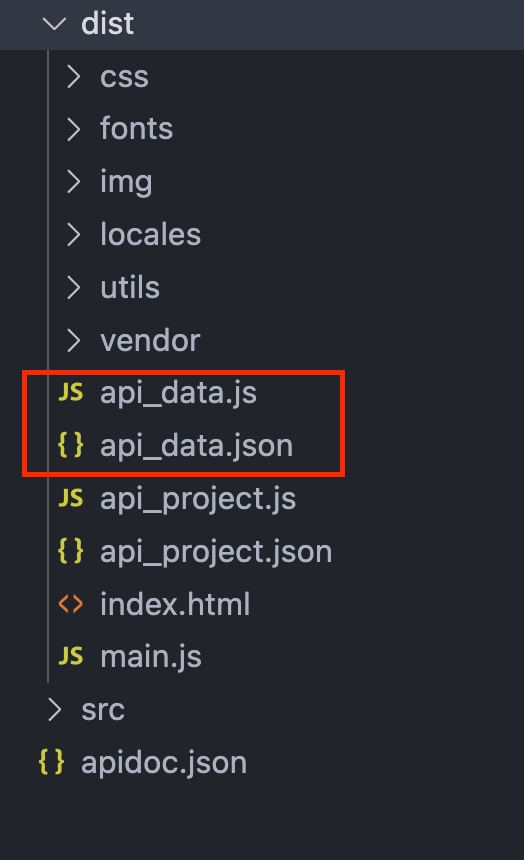
Task: Click the braces icon next to api_project.json
Action: click(x=71, y=551)
